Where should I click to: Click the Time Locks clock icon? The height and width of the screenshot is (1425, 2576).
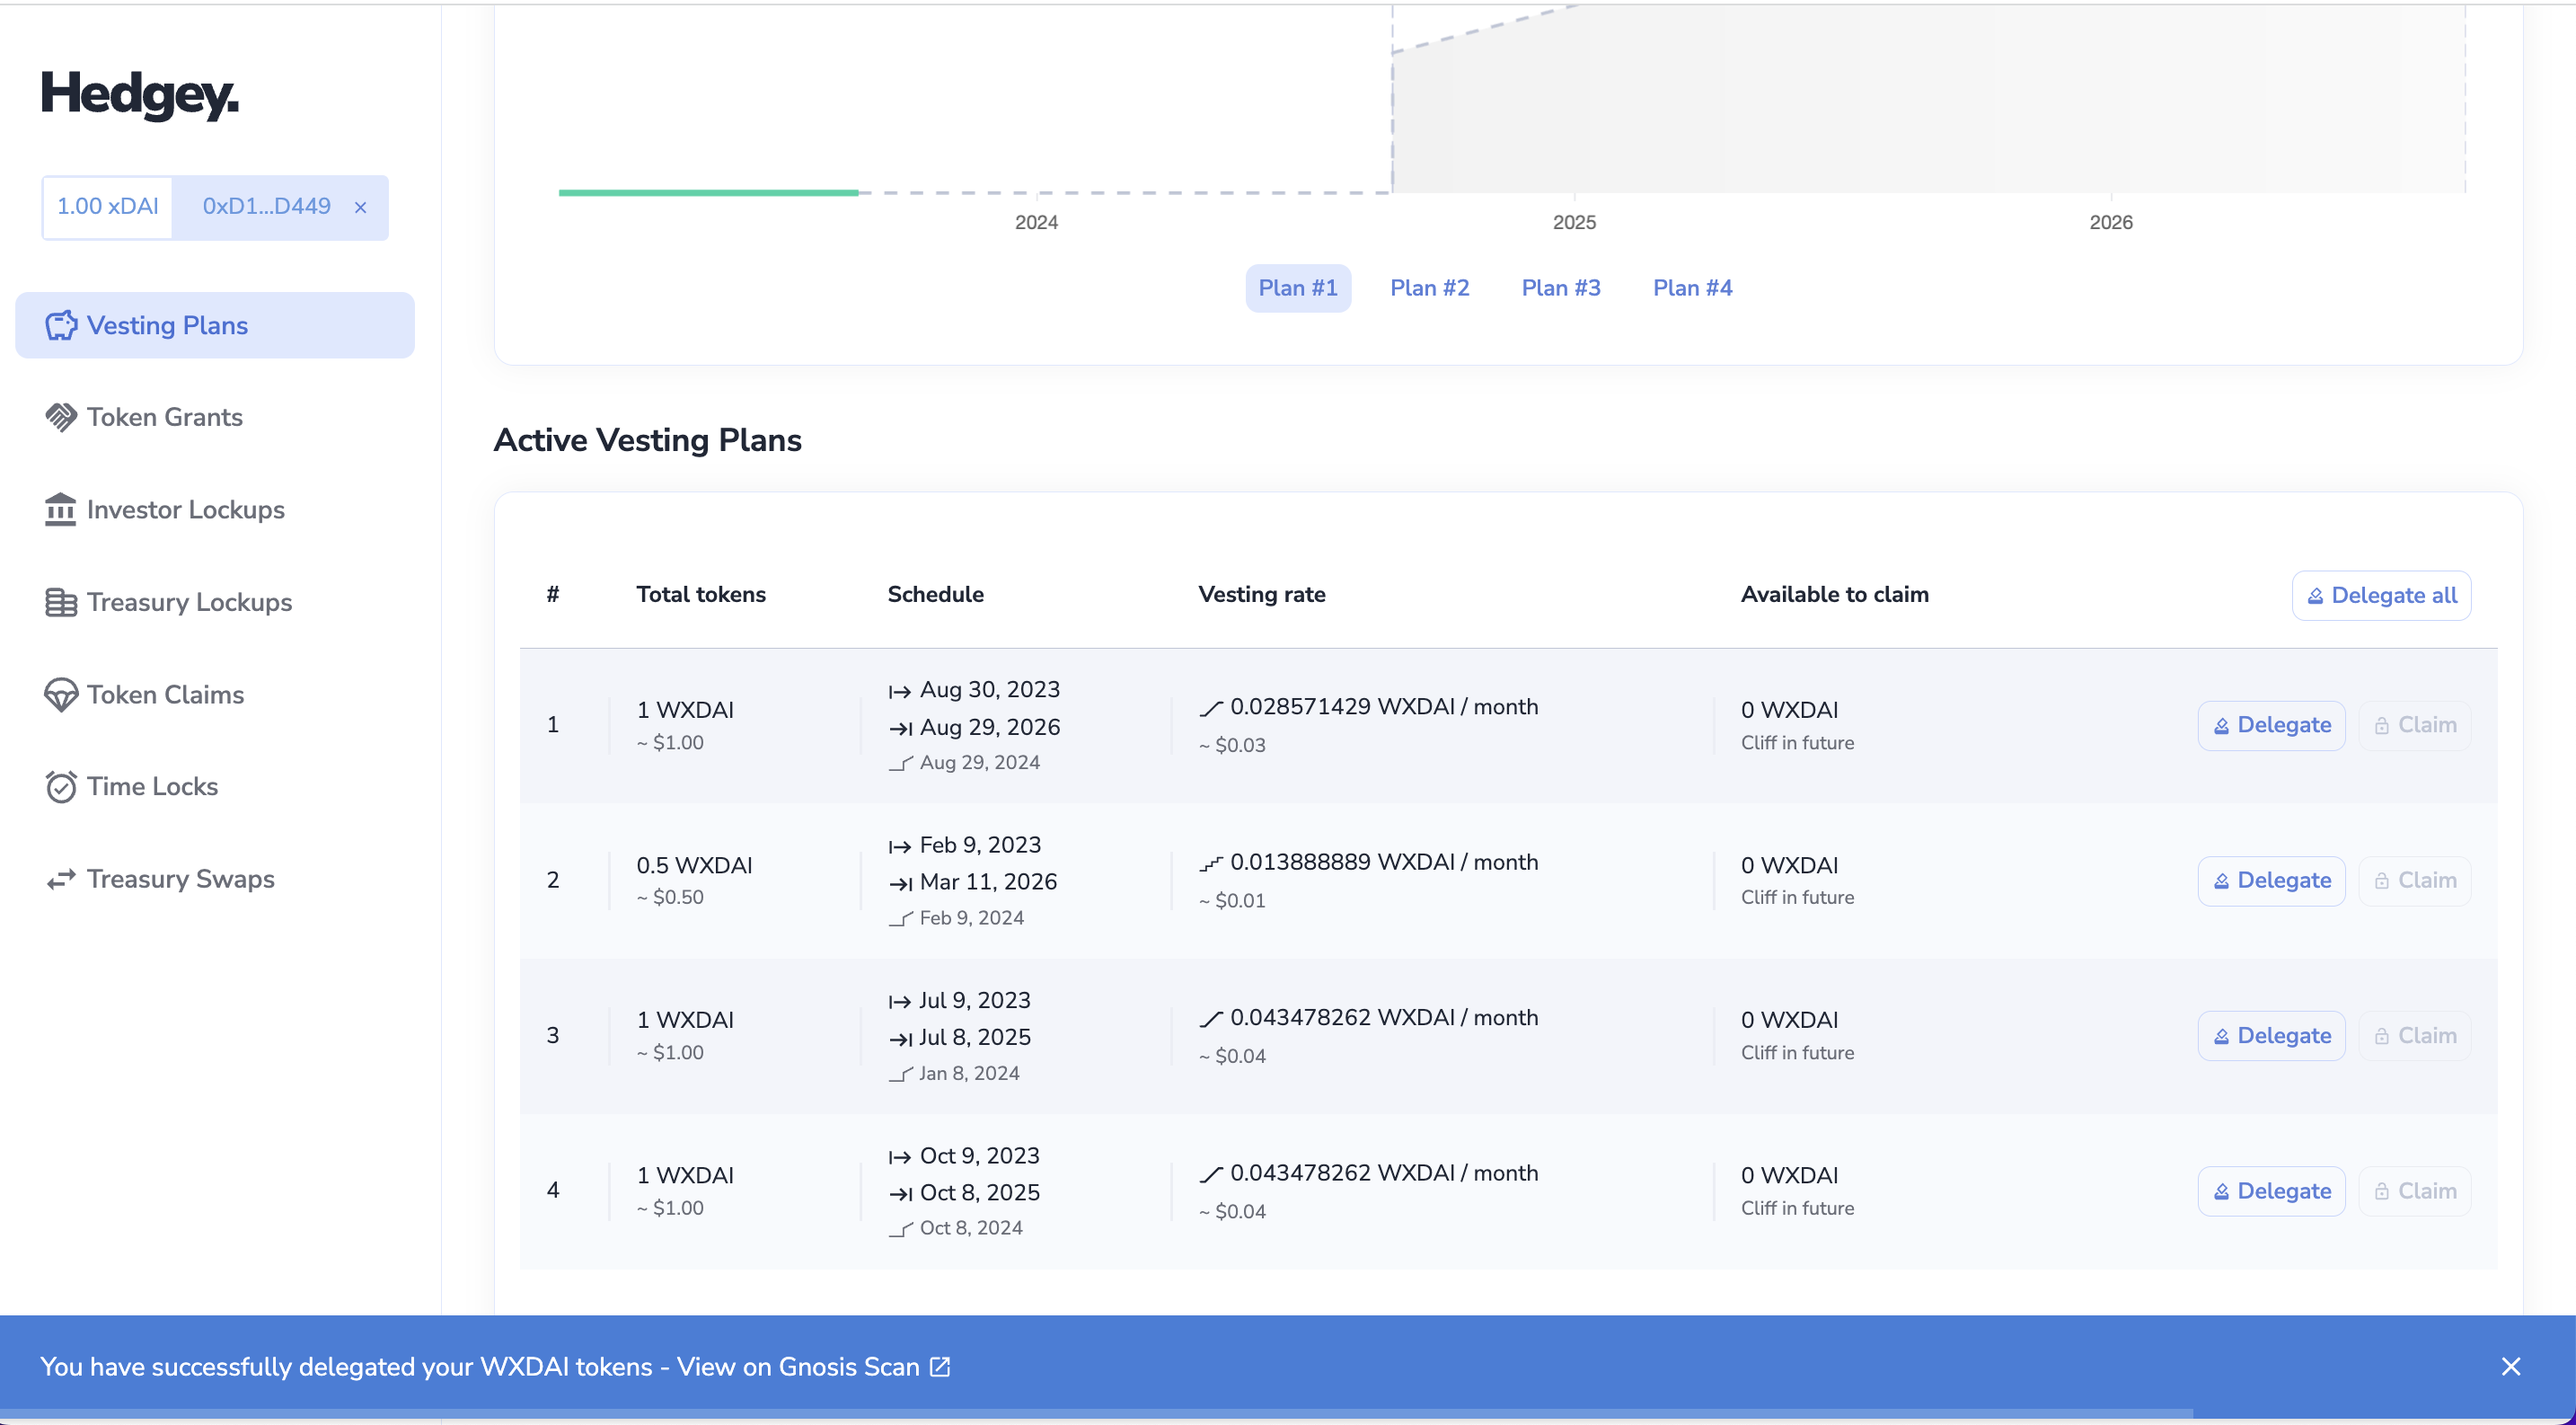61,787
